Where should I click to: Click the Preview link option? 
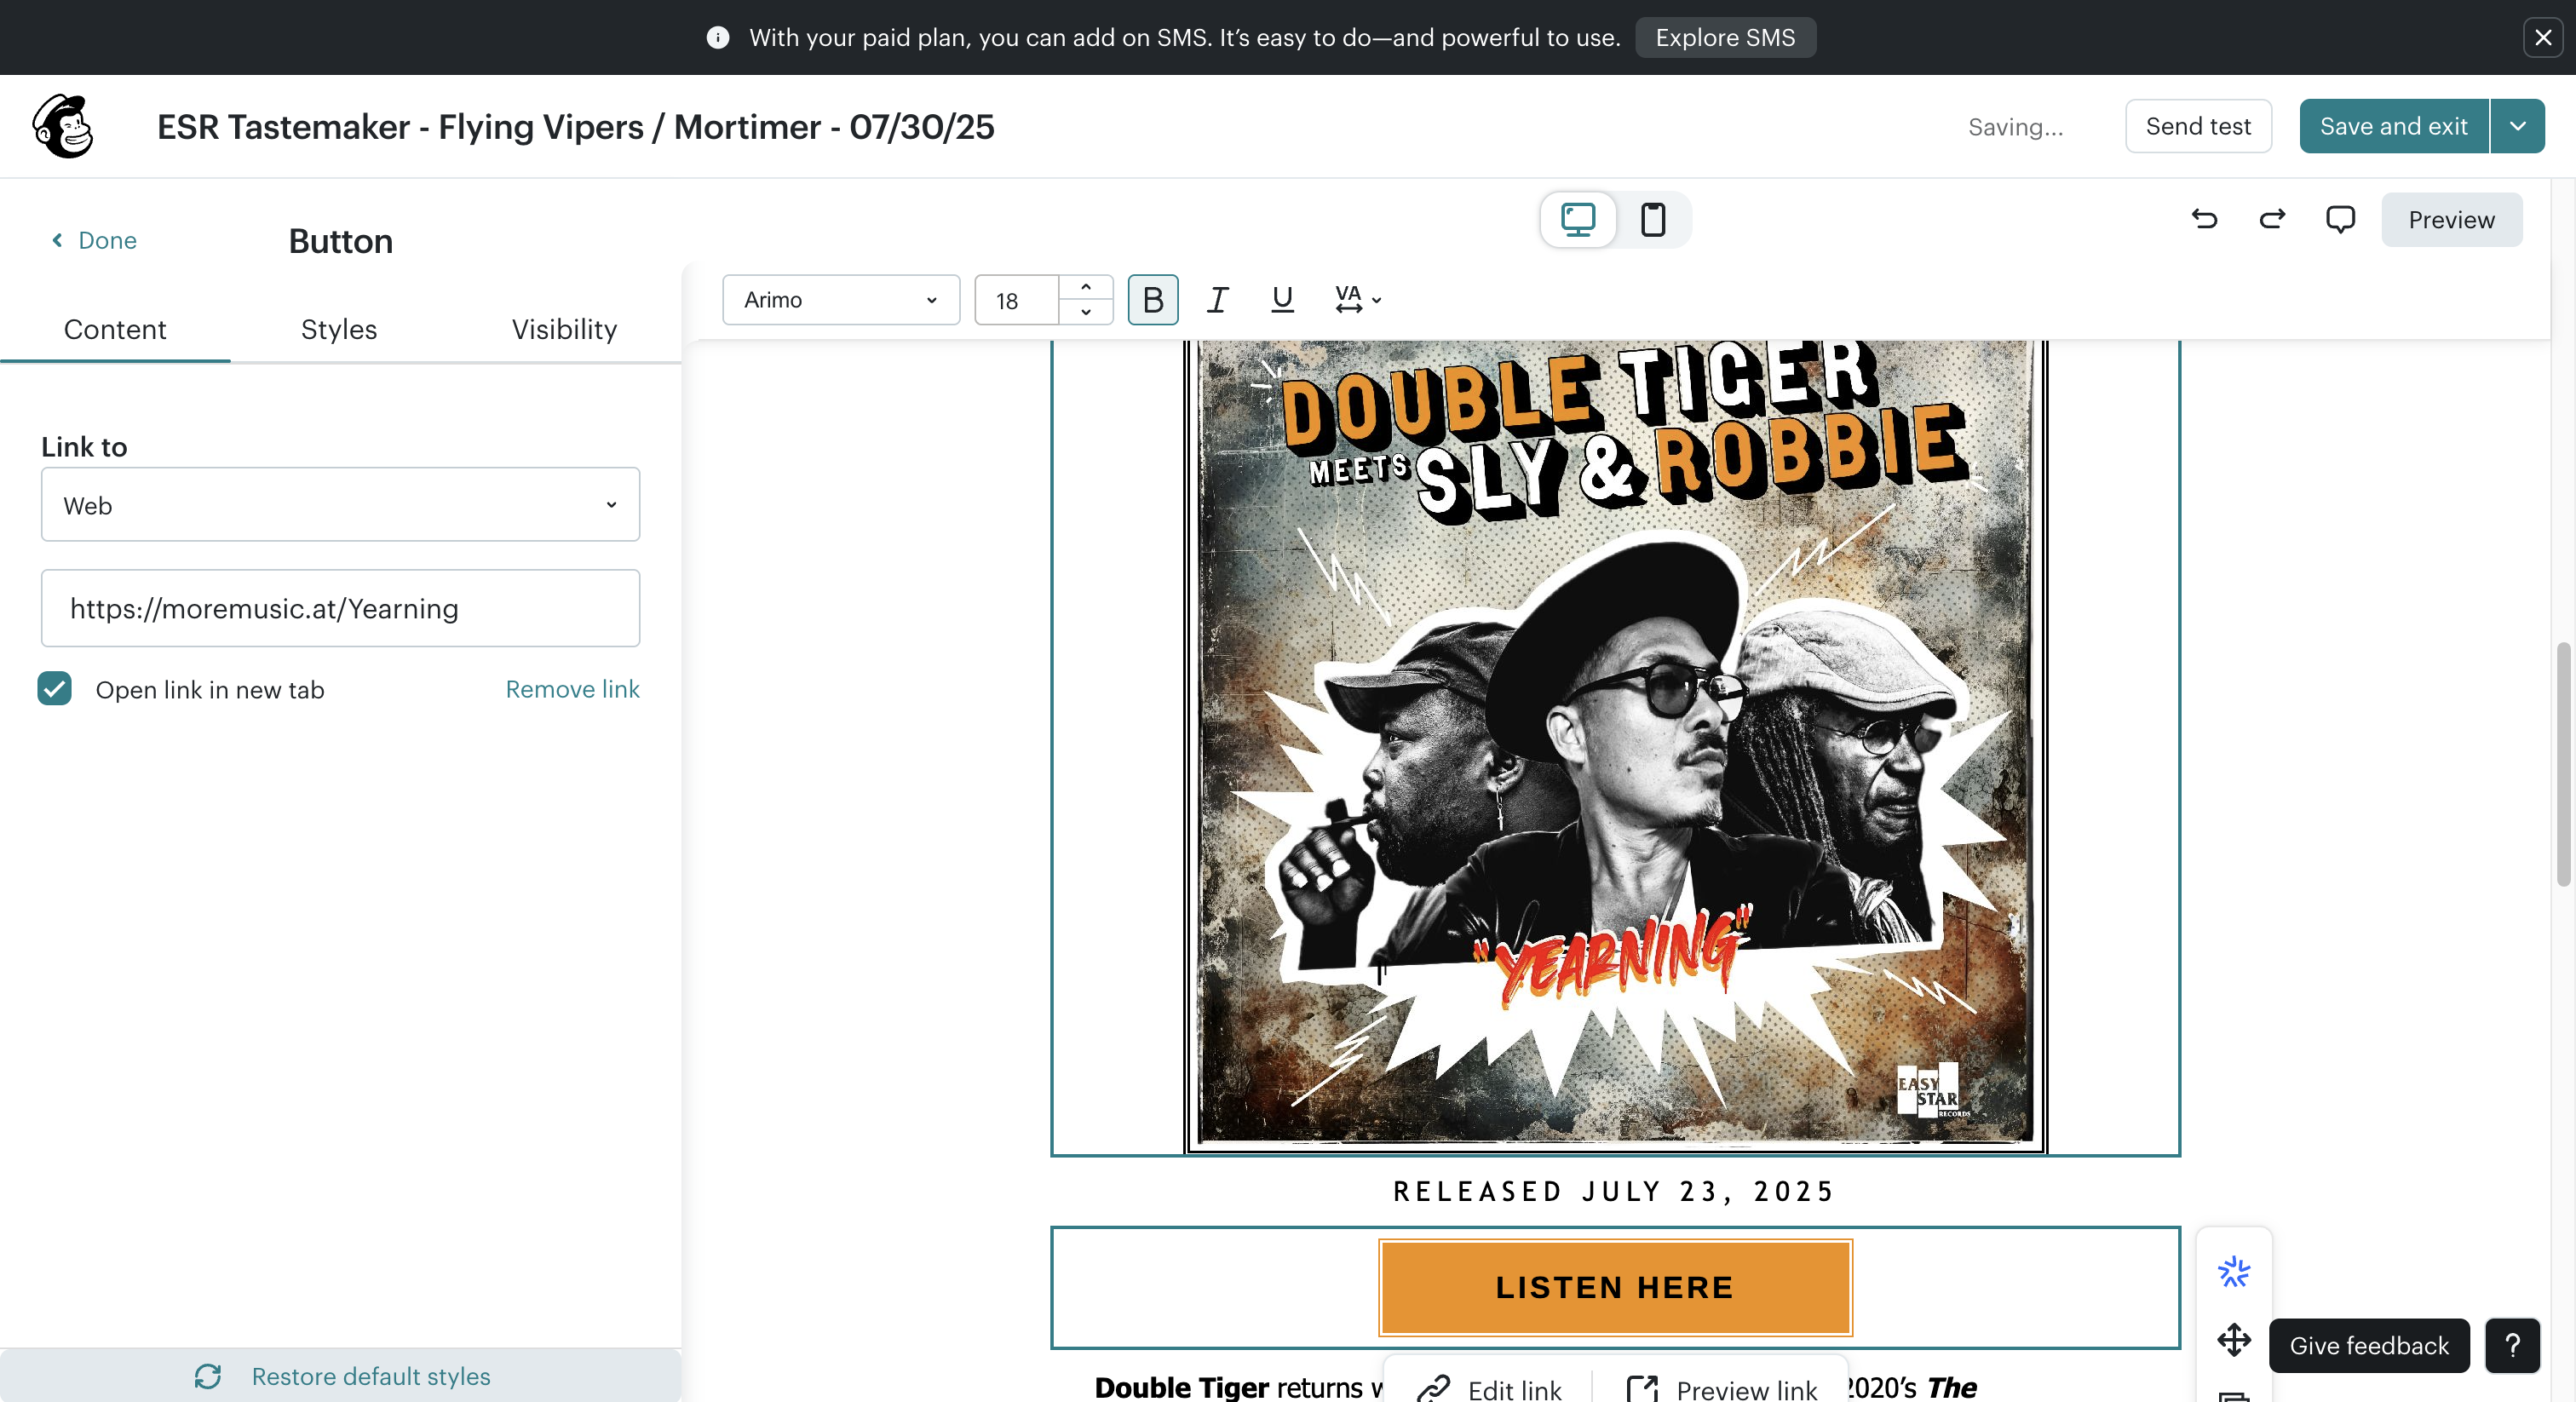1722,1389
